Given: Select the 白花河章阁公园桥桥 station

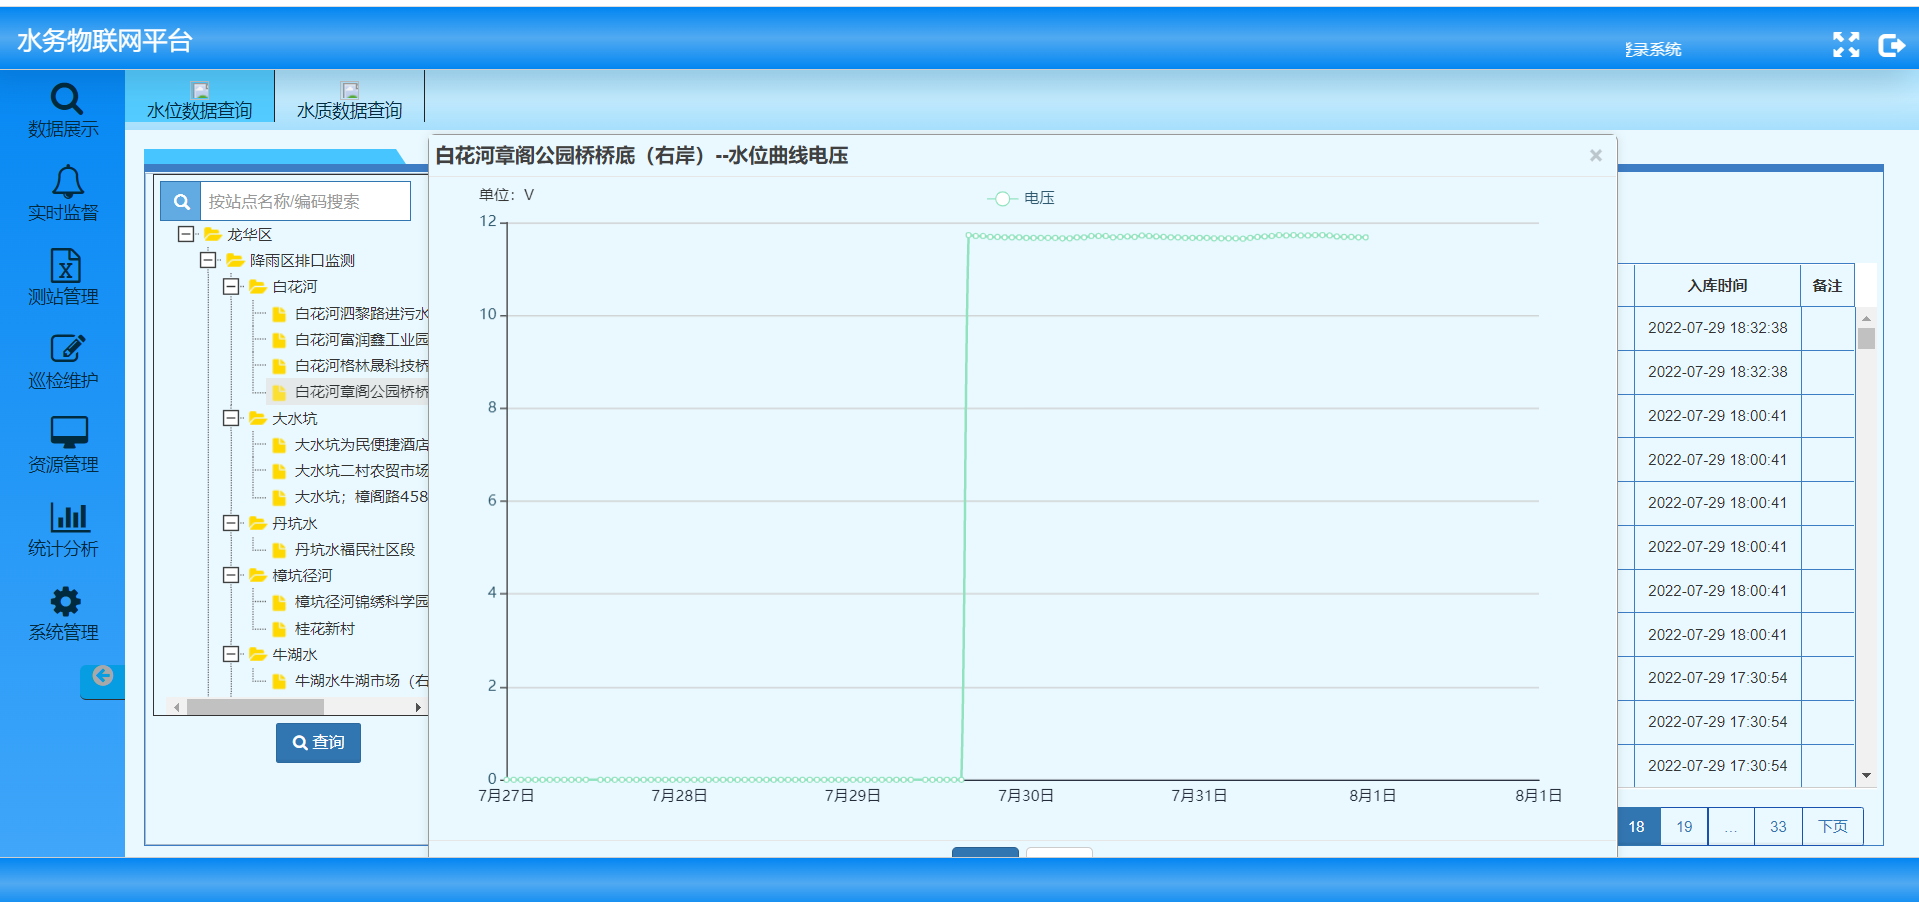Looking at the screenshot, I should pos(361,391).
